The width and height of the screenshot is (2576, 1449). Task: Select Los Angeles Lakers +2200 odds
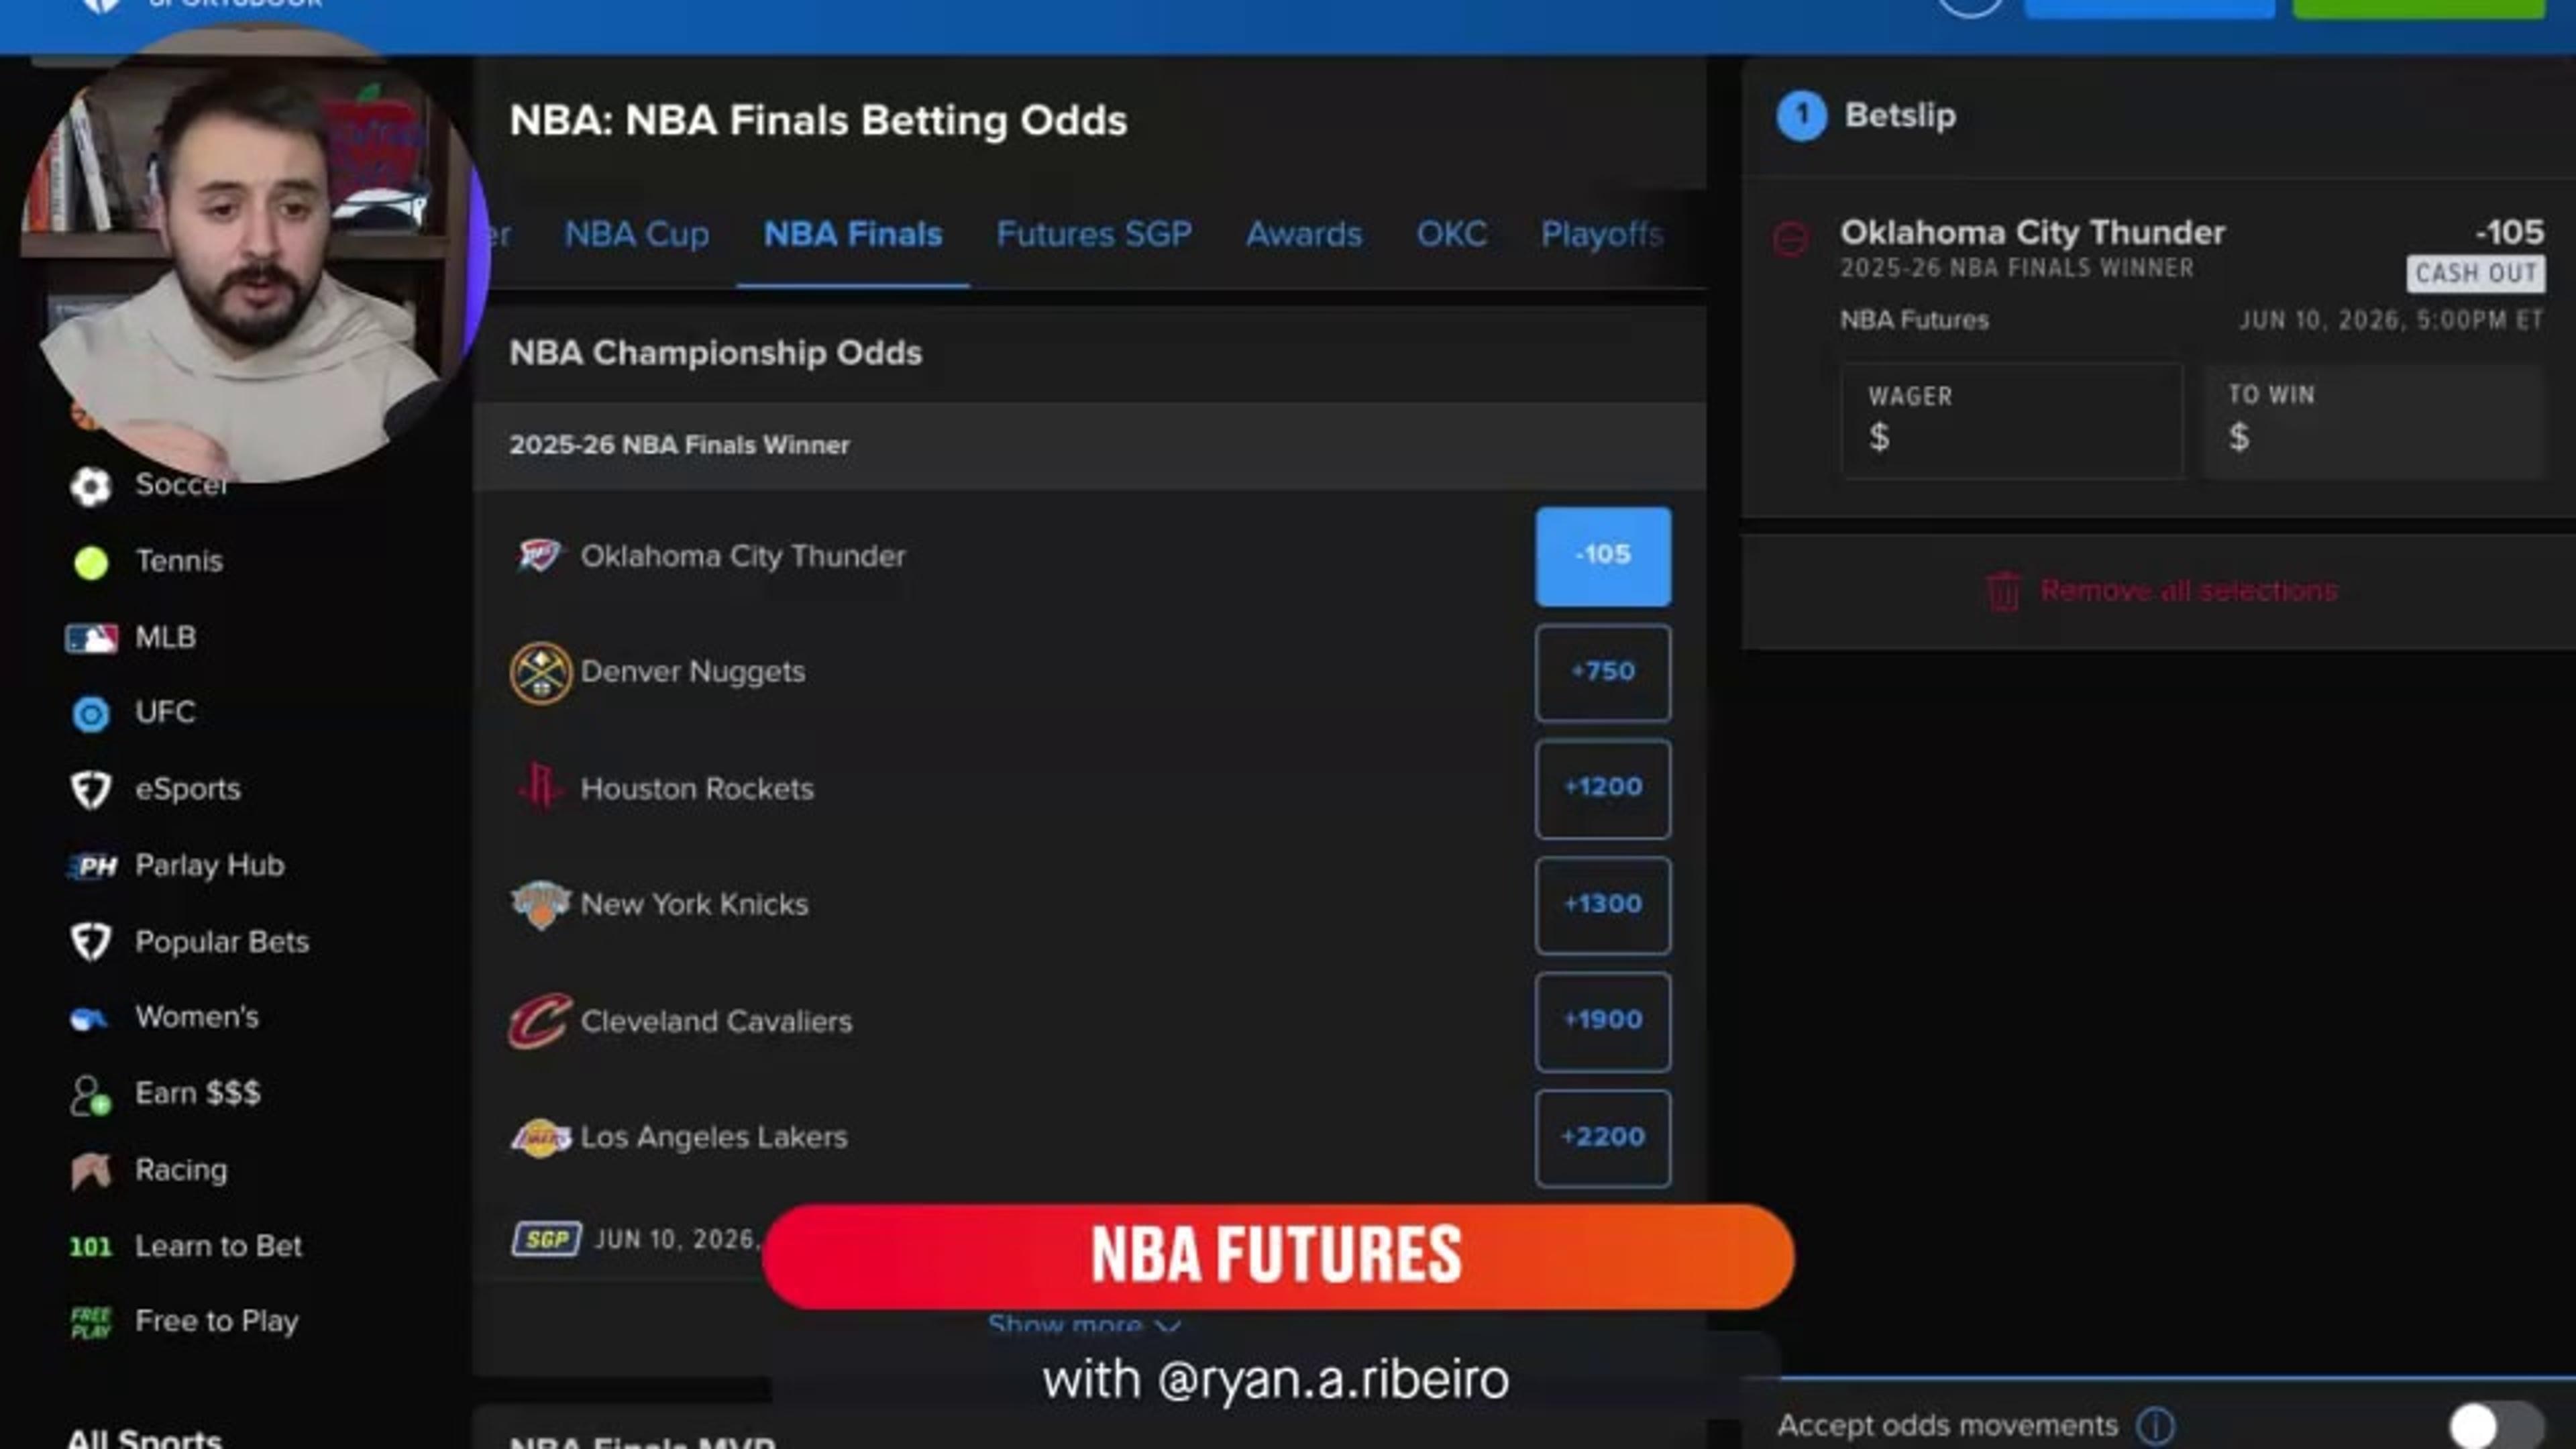point(1603,1138)
